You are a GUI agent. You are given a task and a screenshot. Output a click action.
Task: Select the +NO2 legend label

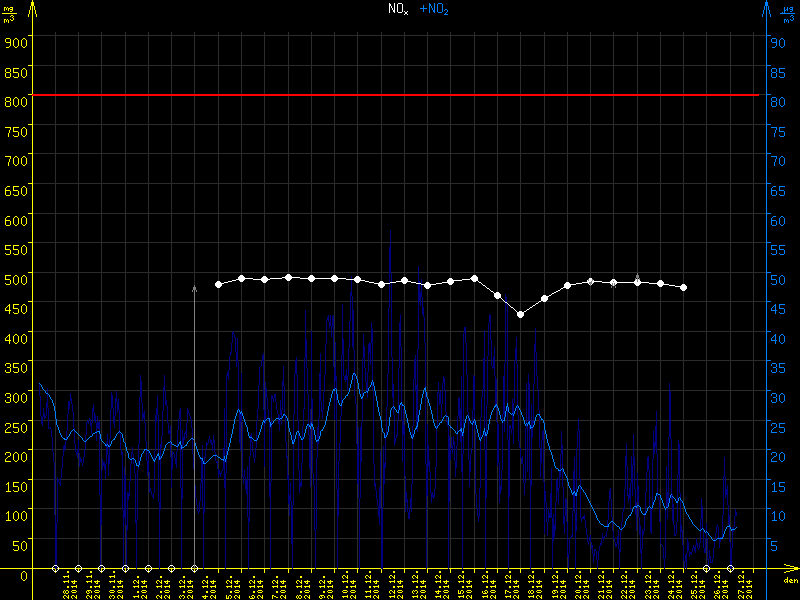(x=434, y=9)
